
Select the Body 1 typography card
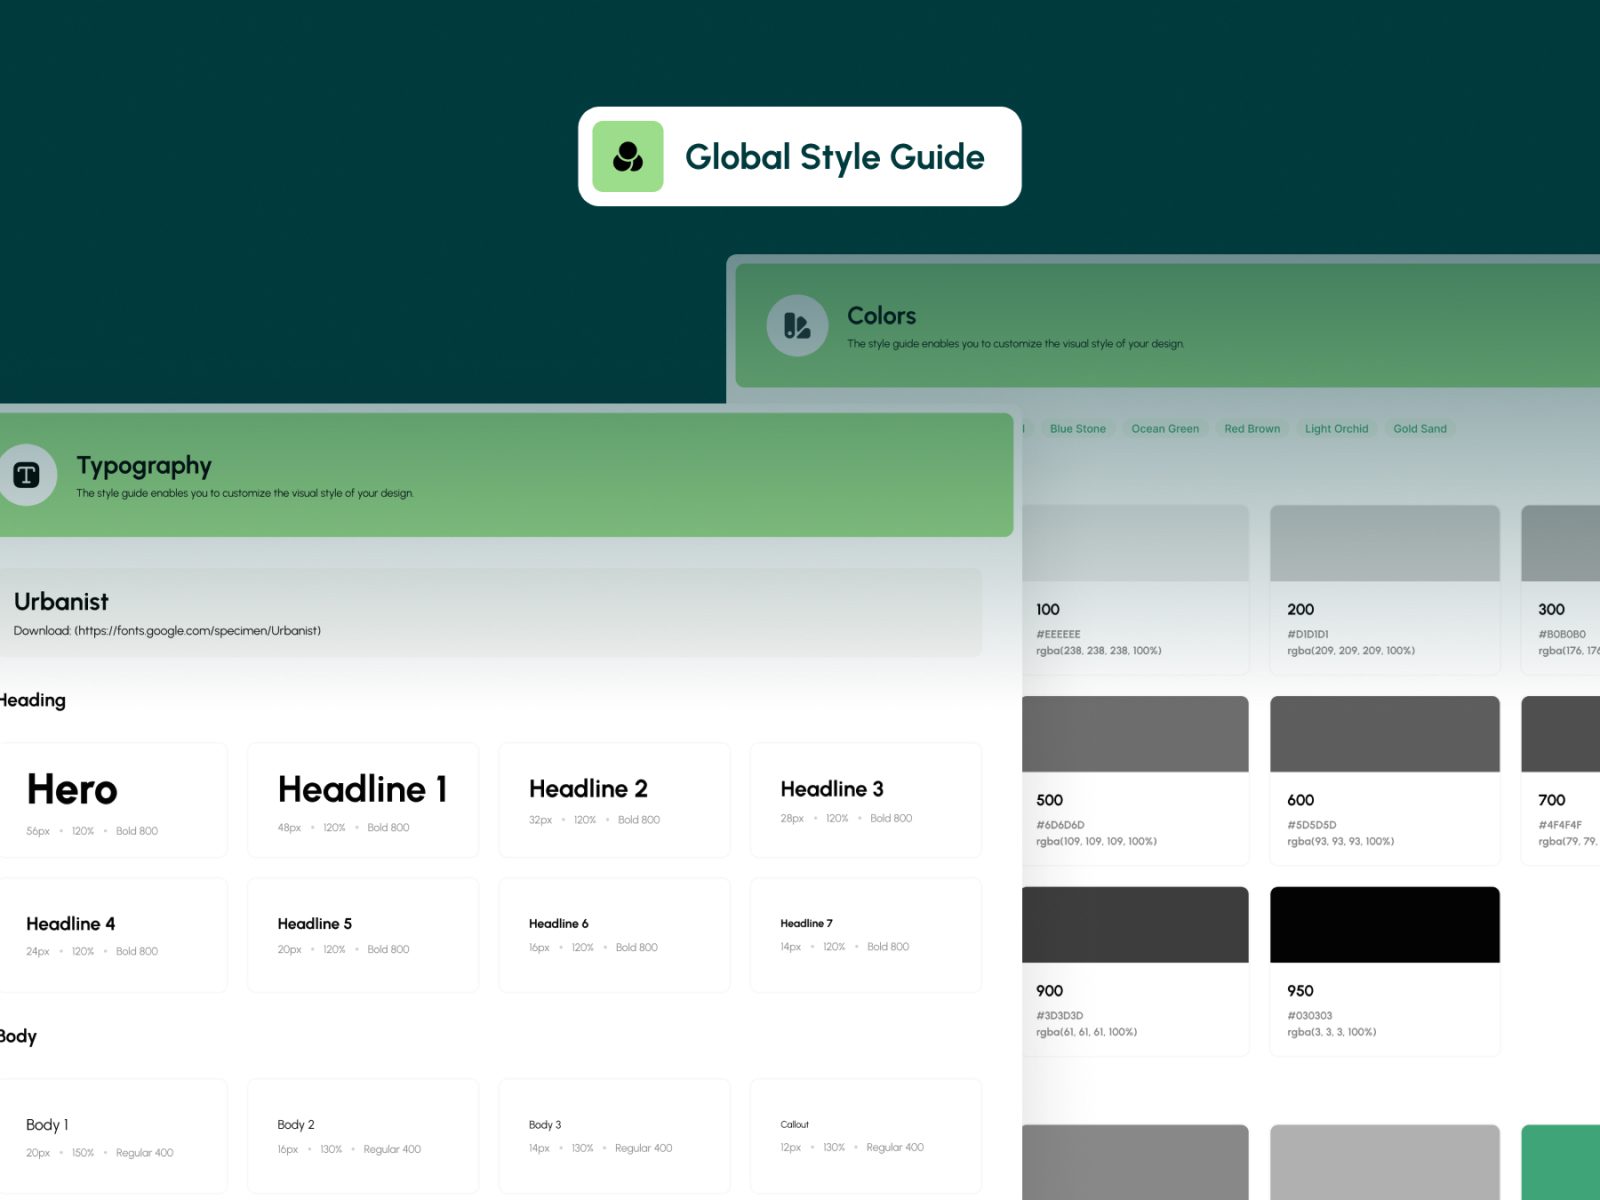[x=113, y=1136]
